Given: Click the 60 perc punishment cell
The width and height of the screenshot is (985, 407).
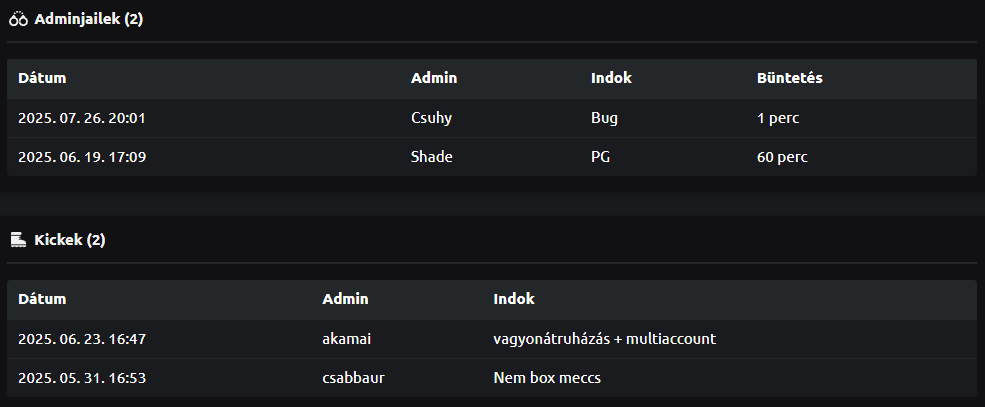Looking at the screenshot, I should click(x=782, y=157).
